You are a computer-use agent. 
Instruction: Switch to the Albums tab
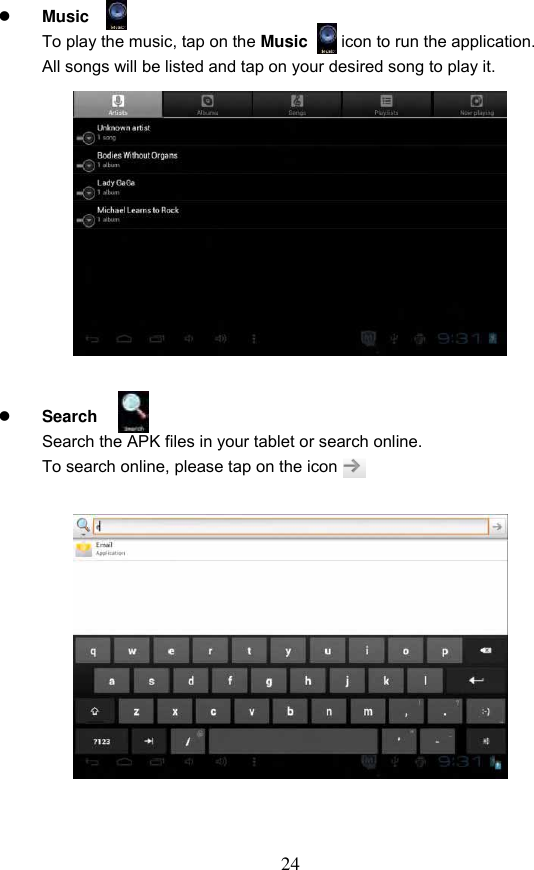[208, 104]
